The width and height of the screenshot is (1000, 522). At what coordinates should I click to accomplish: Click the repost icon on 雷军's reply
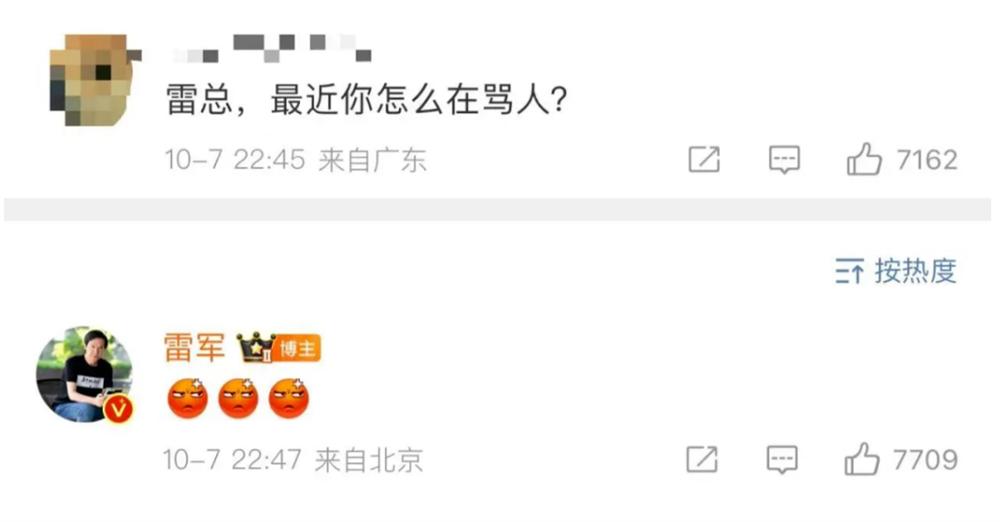point(702,459)
